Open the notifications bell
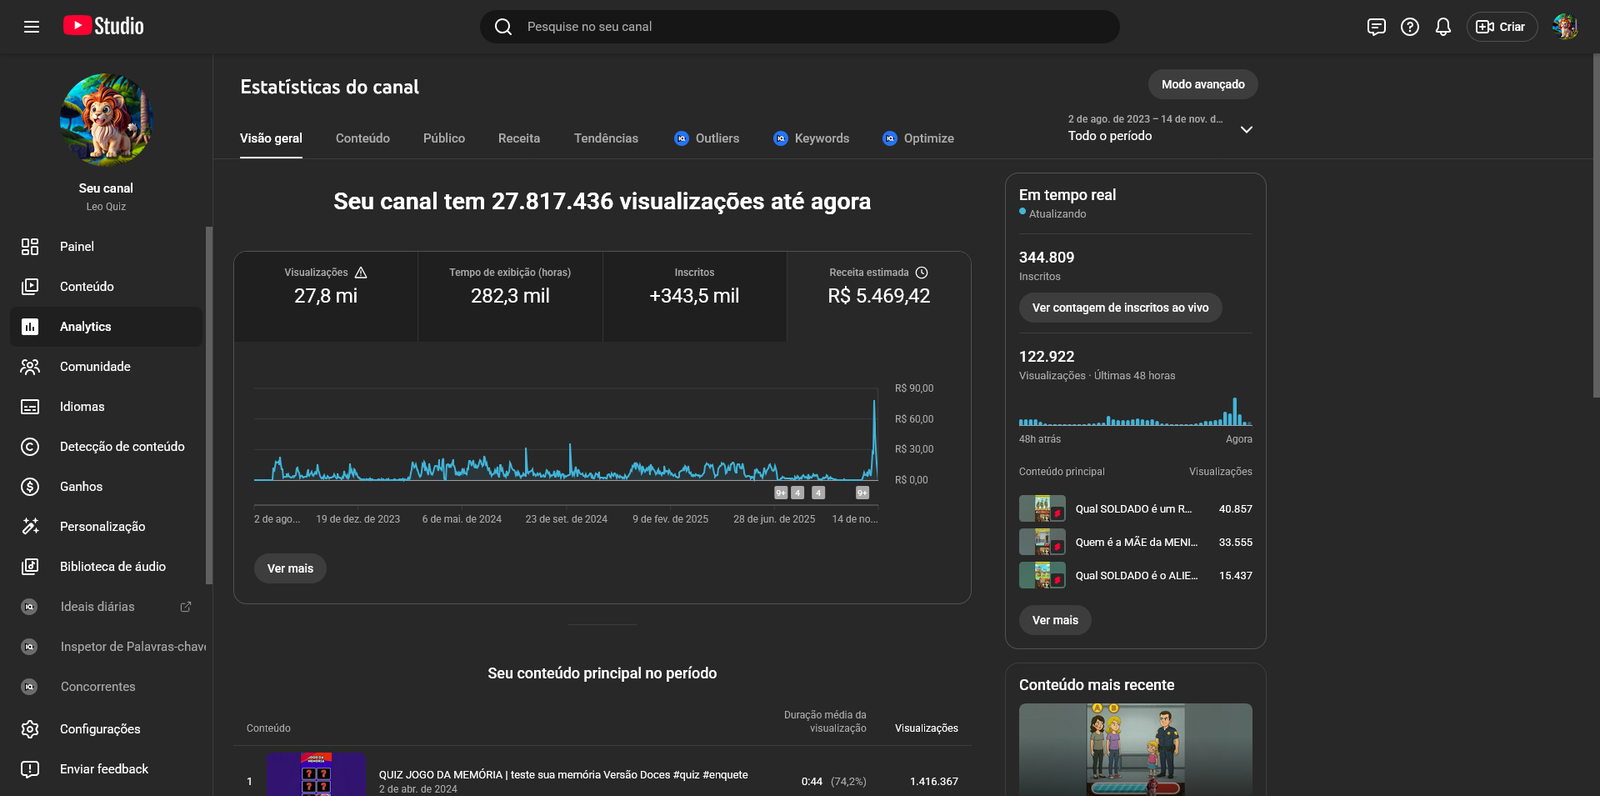Image resolution: width=1600 pixels, height=796 pixels. coord(1442,27)
